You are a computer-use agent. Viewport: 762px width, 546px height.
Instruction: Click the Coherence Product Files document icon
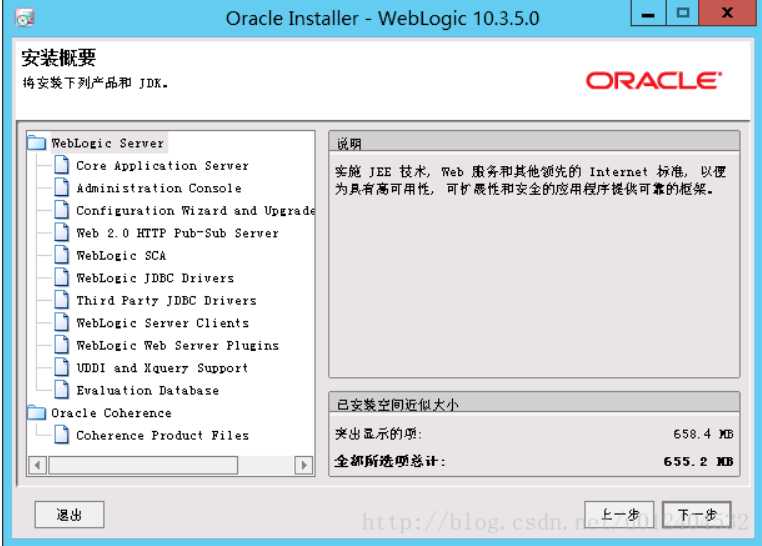click(61, 435)
